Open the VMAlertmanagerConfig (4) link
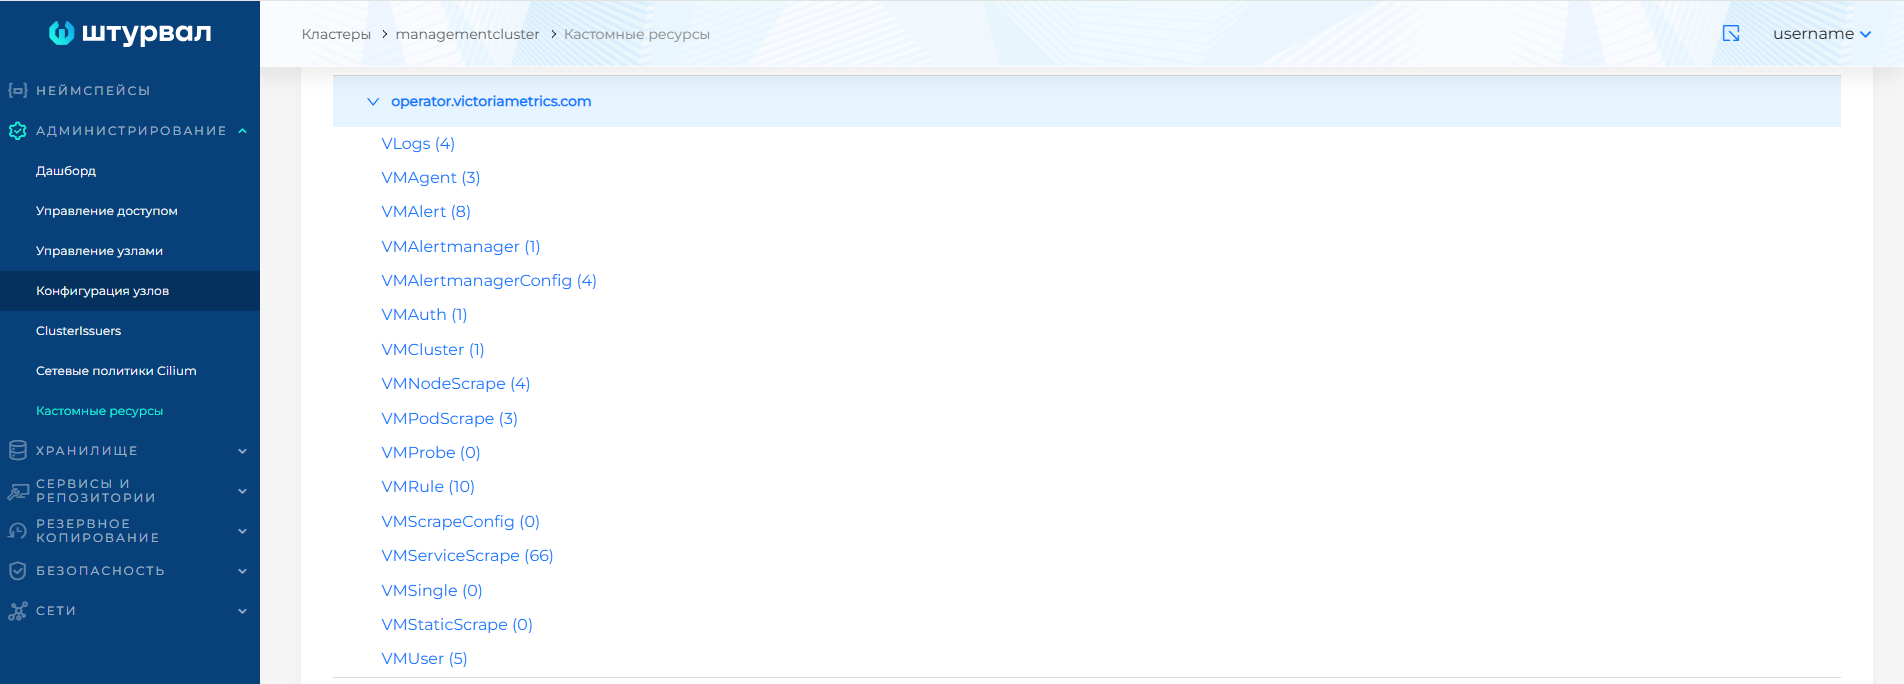 pos(489,281)
